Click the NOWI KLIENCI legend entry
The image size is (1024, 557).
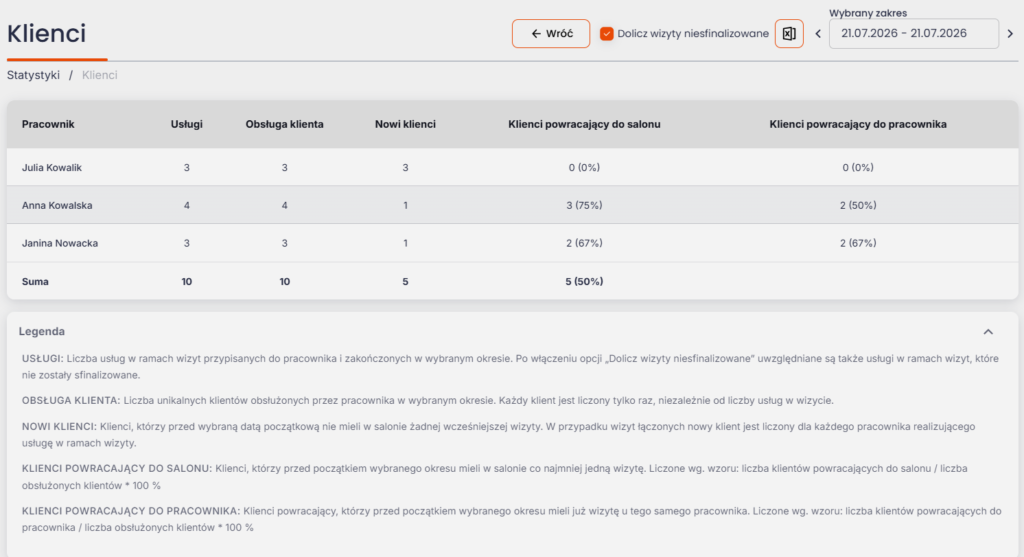(498, 435)
